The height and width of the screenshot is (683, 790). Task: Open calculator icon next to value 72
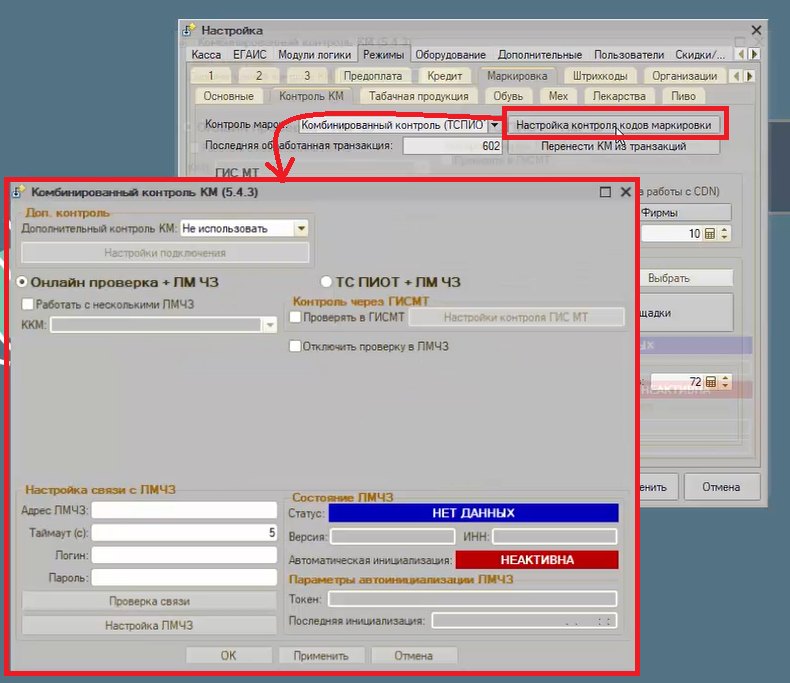tap(710, 382)
